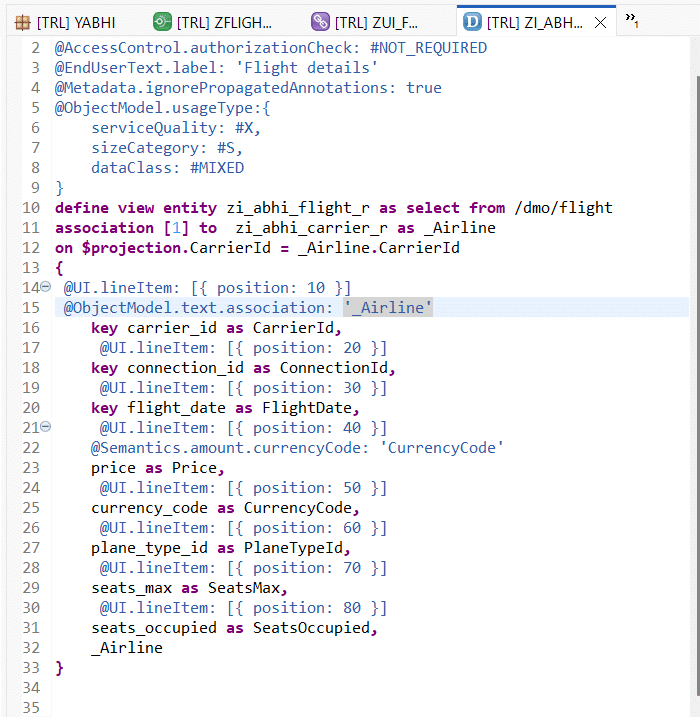Collapse the fold marker at line 21
Screen dimensions: 700x717
[x=46, y=428]
